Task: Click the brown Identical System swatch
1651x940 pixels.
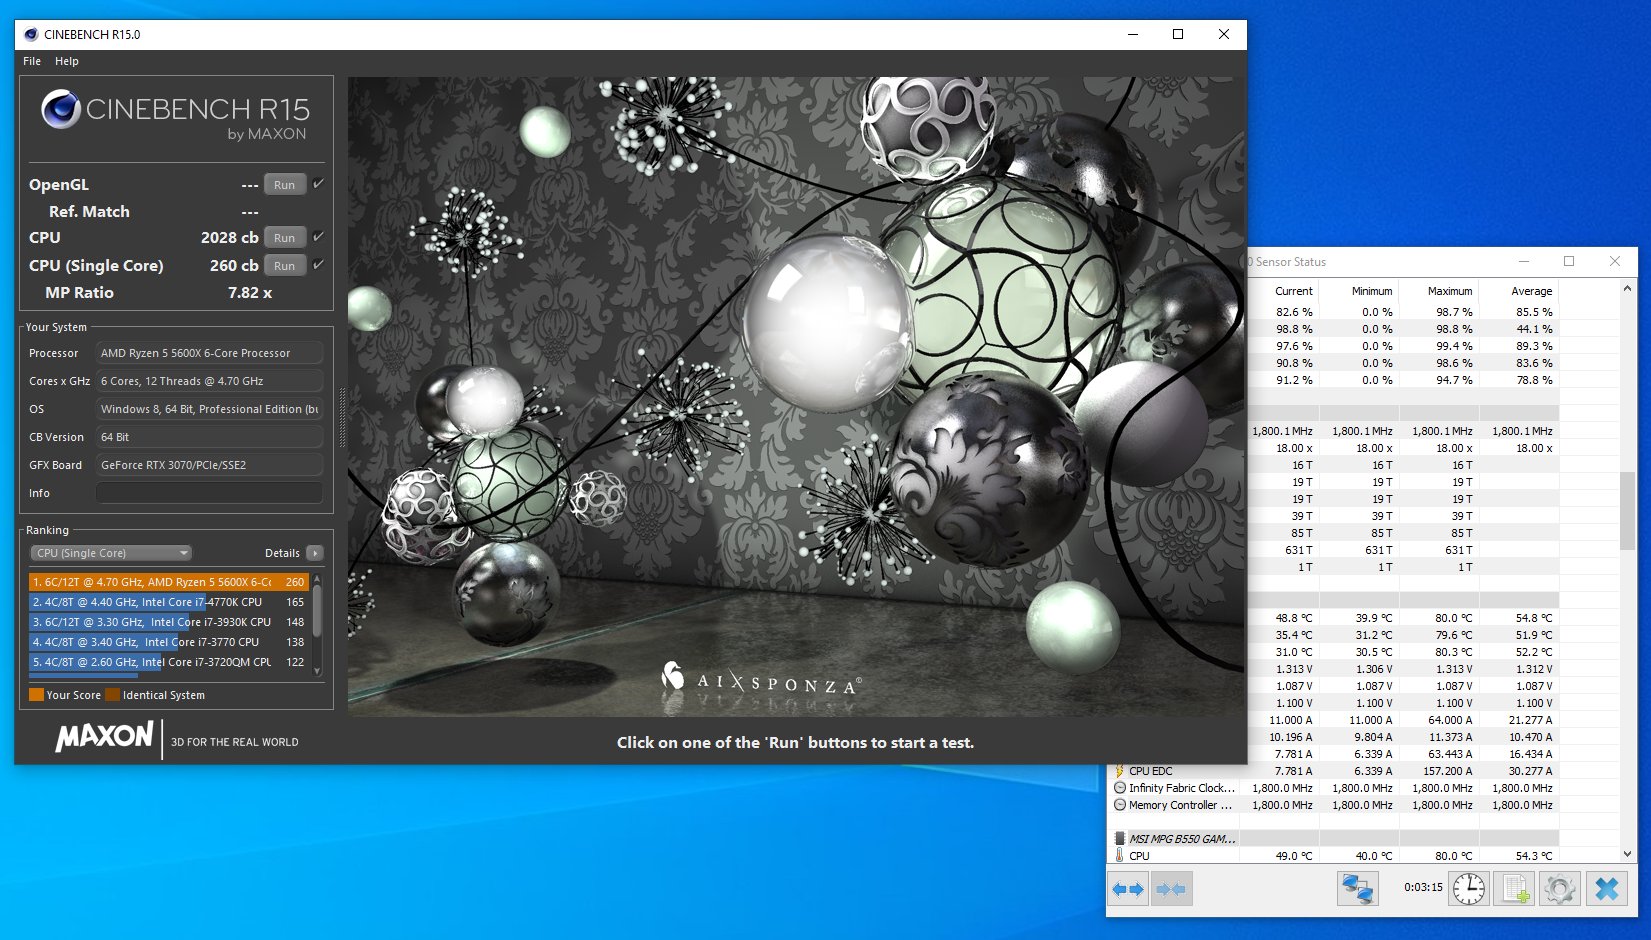Action: pos(112,695)
